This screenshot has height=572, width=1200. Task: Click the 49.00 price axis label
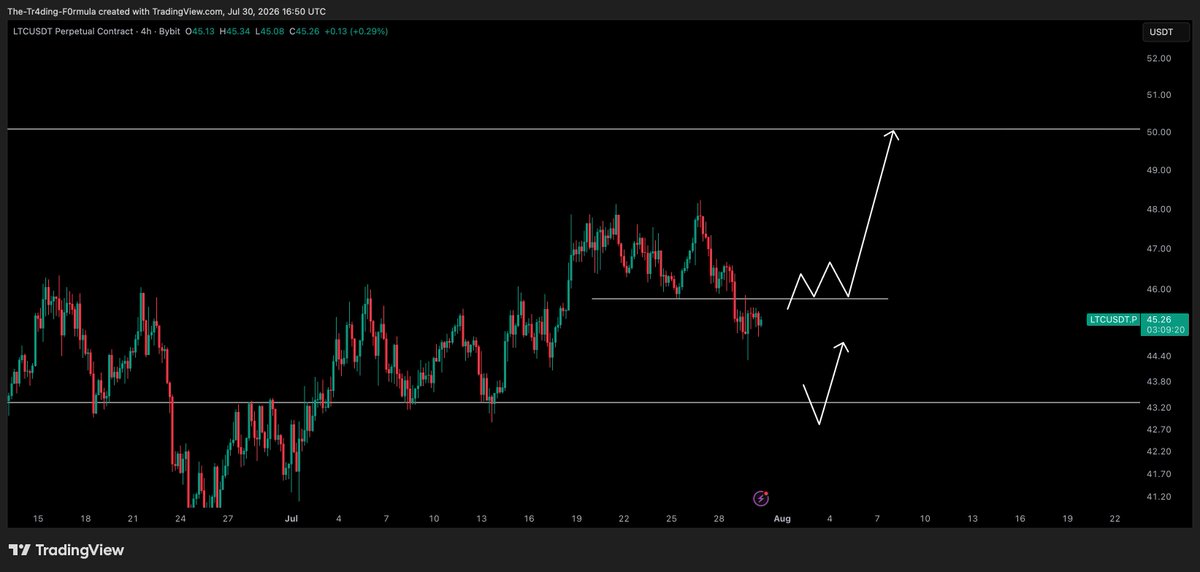(x=1159, y=170)
